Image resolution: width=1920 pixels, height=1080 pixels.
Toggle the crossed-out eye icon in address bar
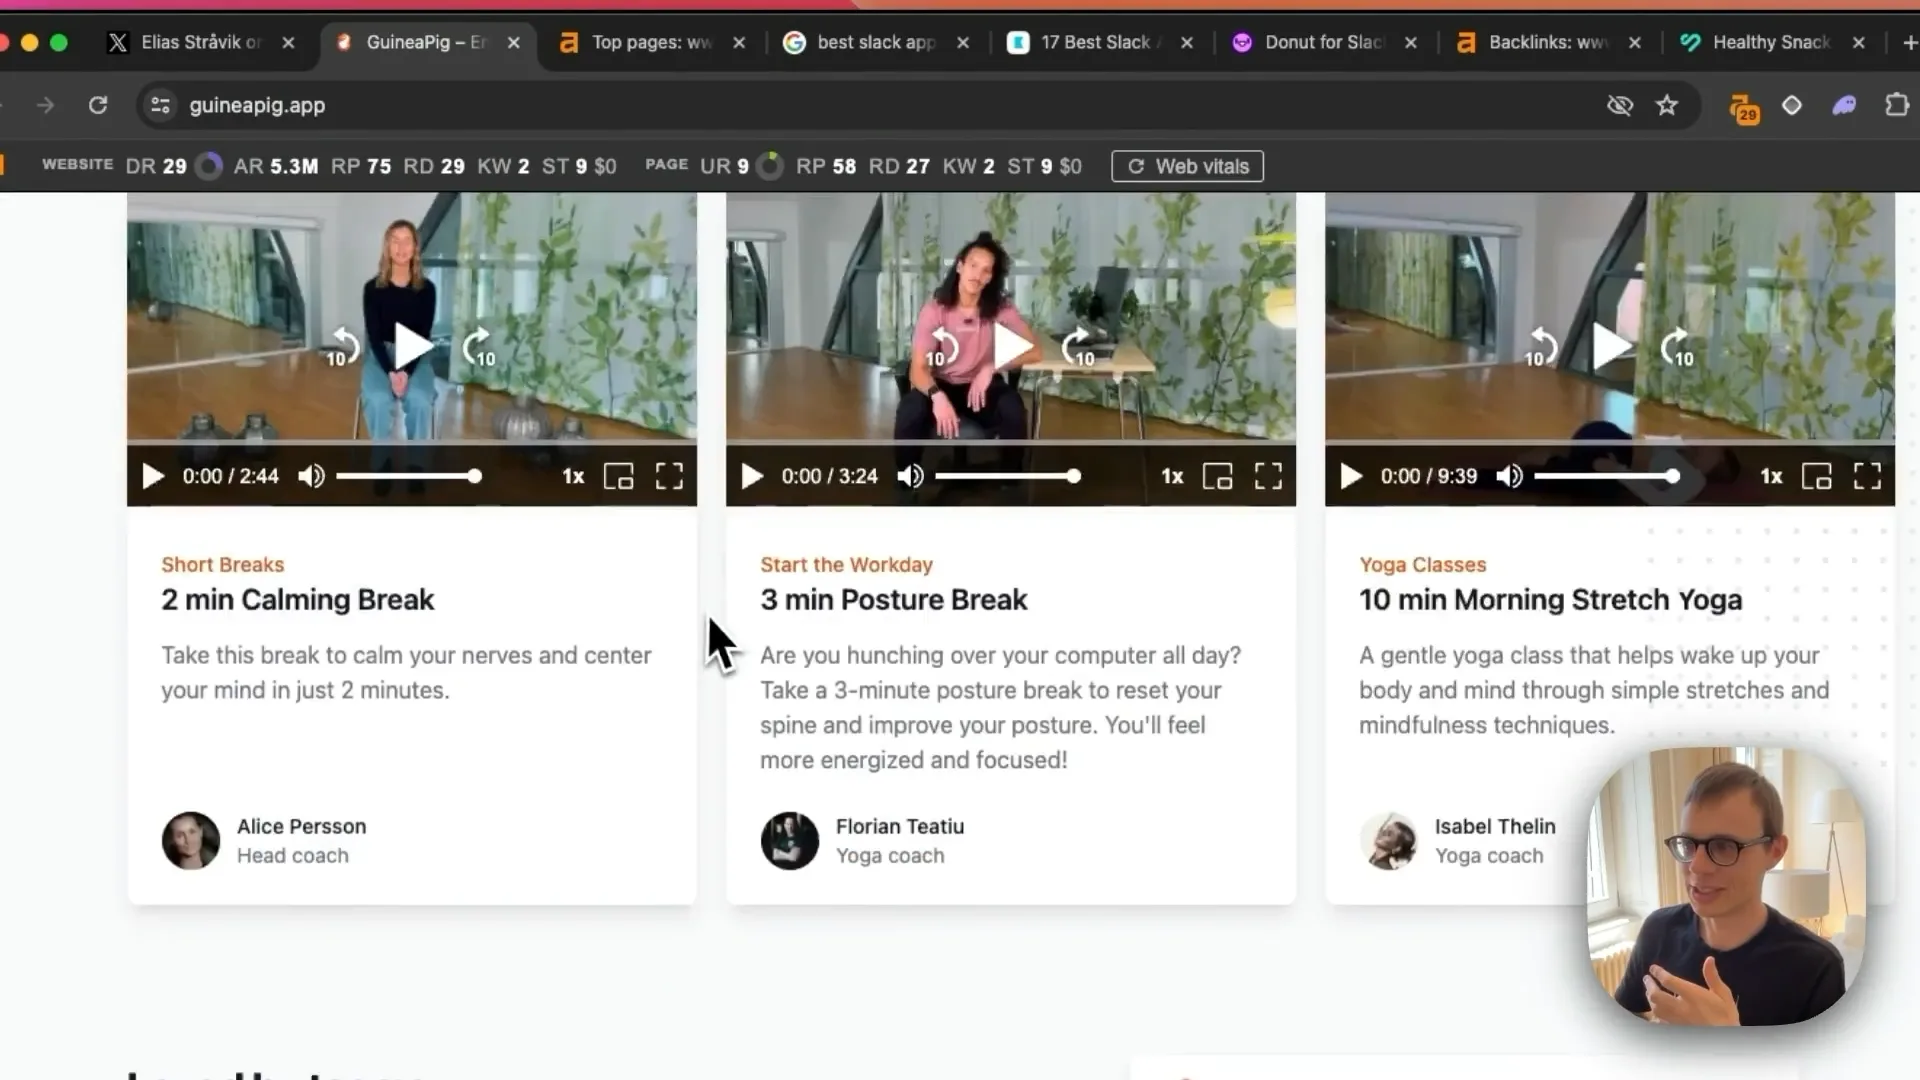(x=1620, y=105)
